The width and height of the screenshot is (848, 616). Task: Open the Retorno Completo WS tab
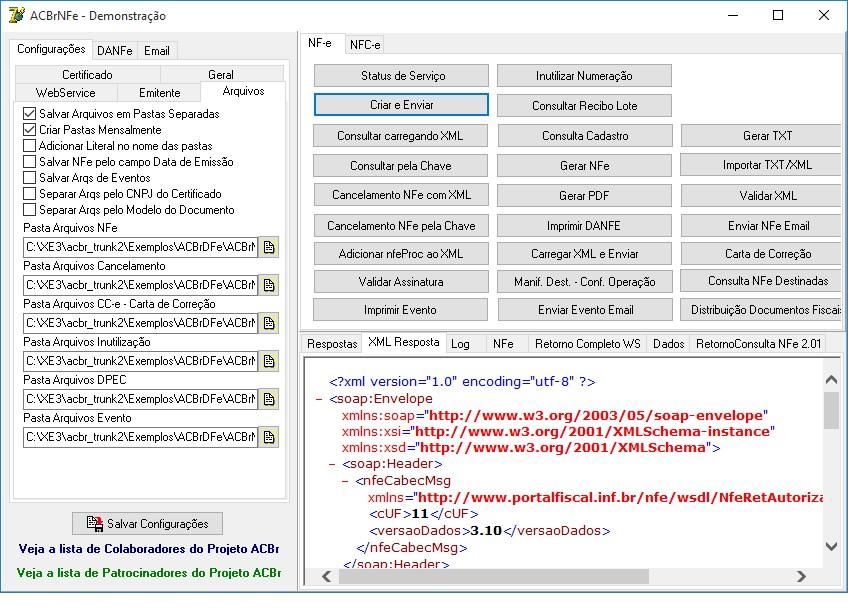(x=588, y=344)
